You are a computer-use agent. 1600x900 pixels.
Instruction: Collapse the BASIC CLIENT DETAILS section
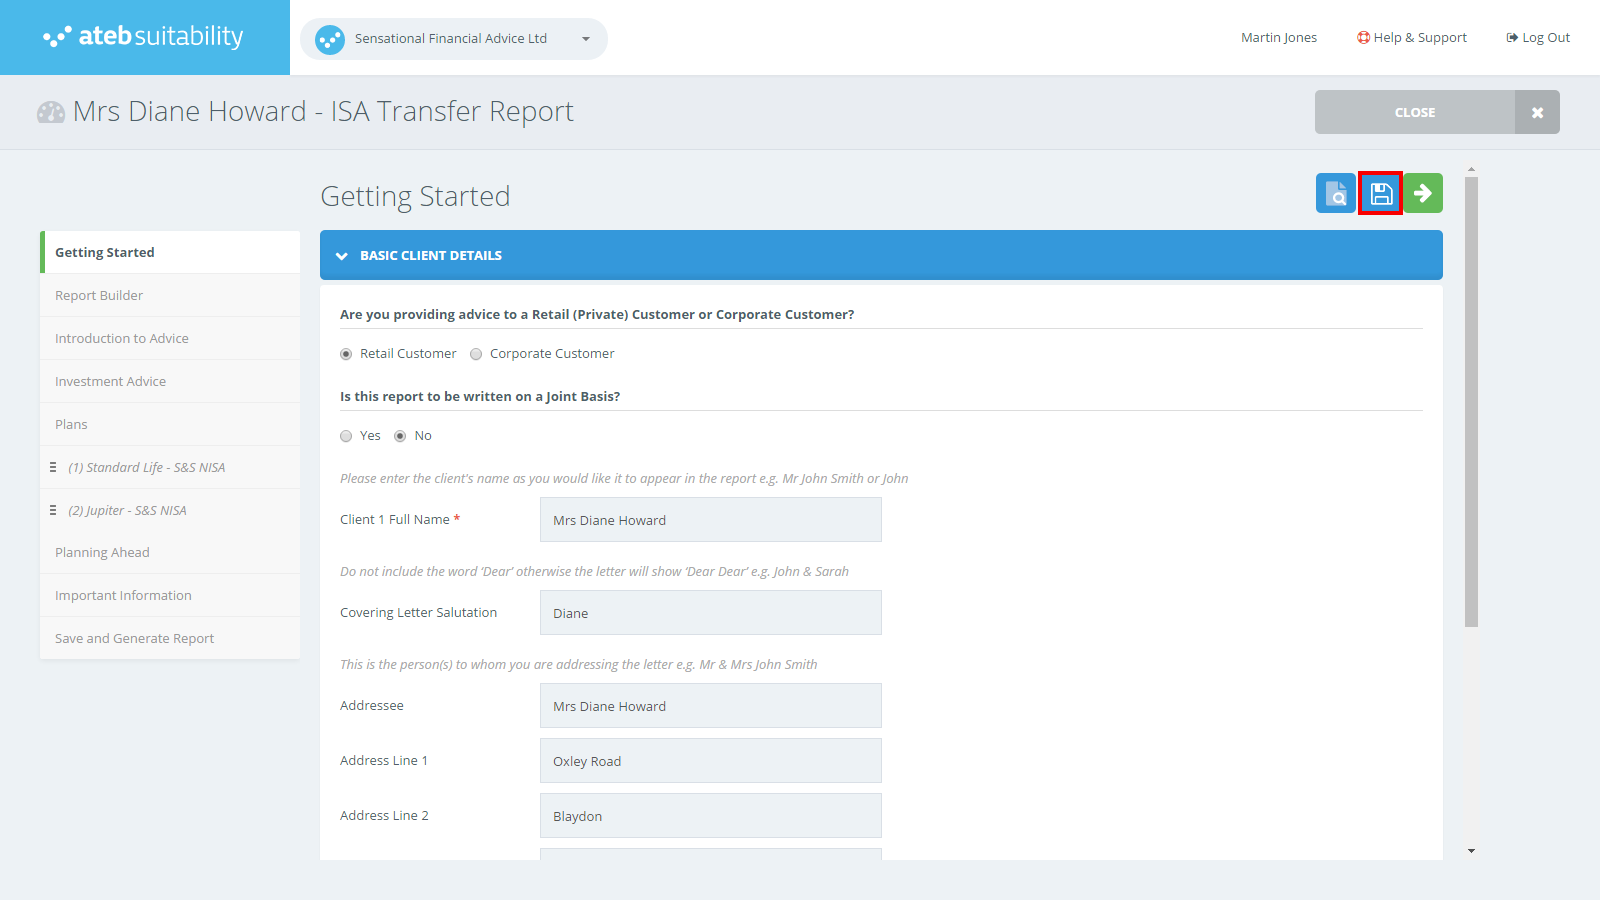pyautogui.click(x=343, y=255)
